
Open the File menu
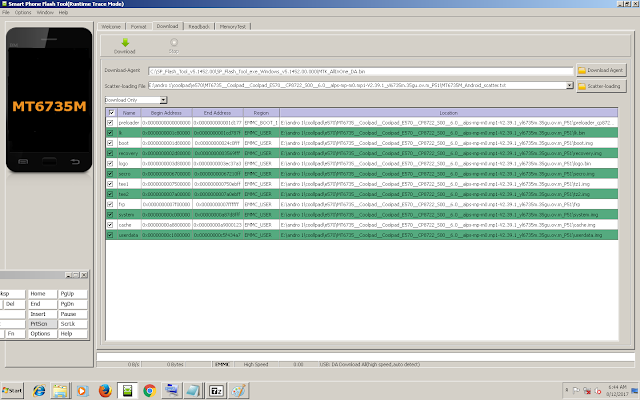pos(6,13)
